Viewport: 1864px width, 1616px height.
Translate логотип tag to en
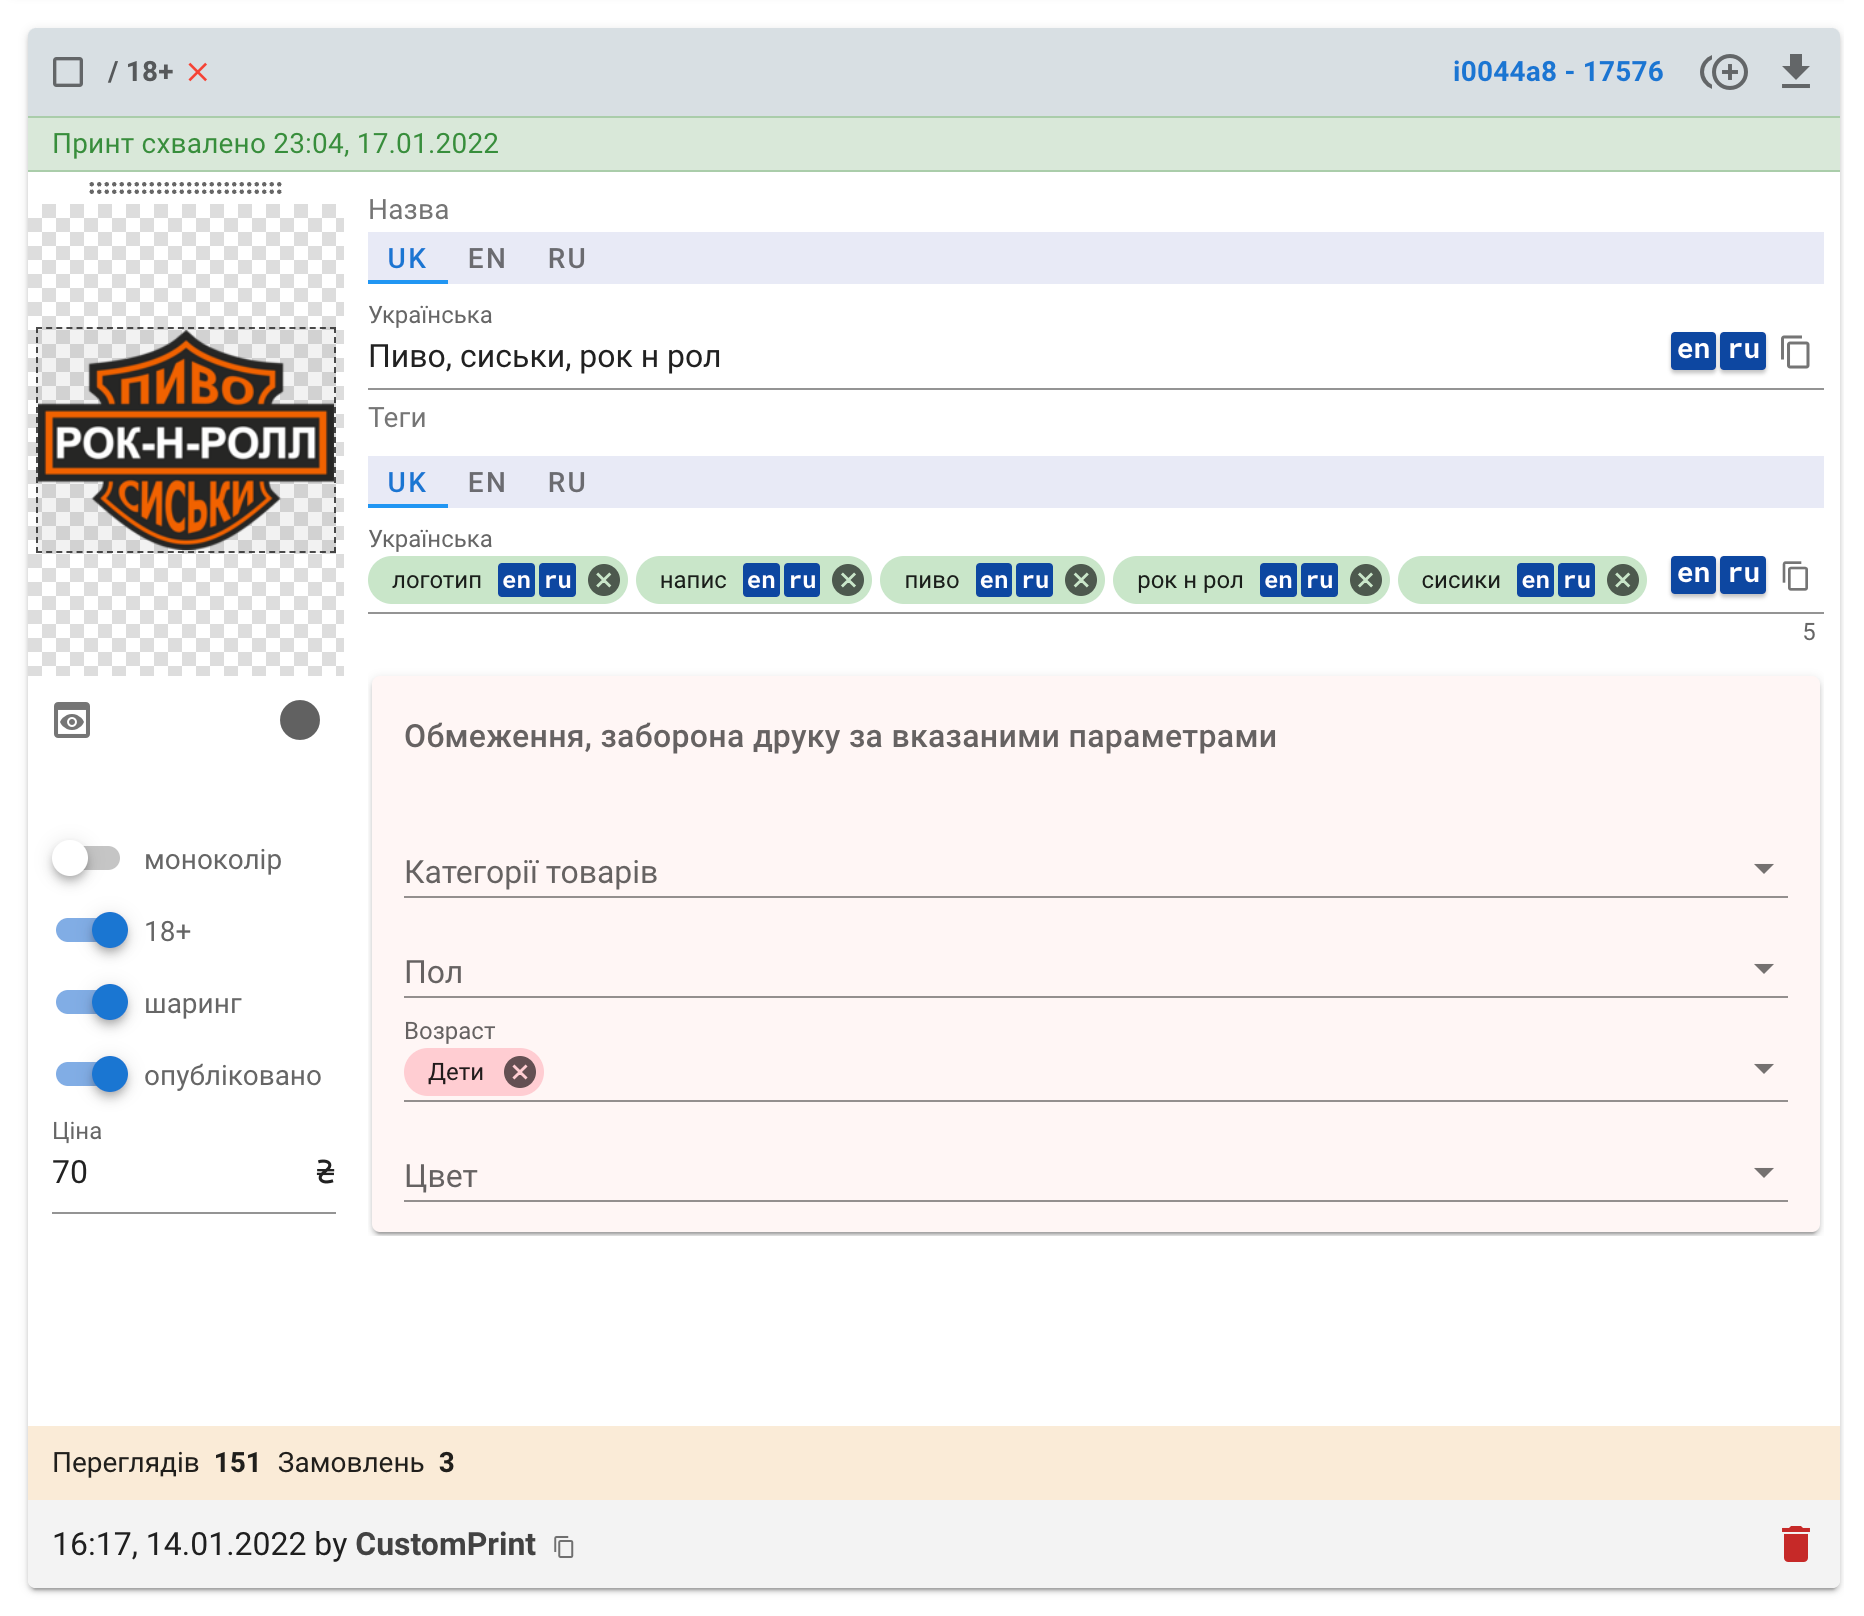tap(516, 580)
